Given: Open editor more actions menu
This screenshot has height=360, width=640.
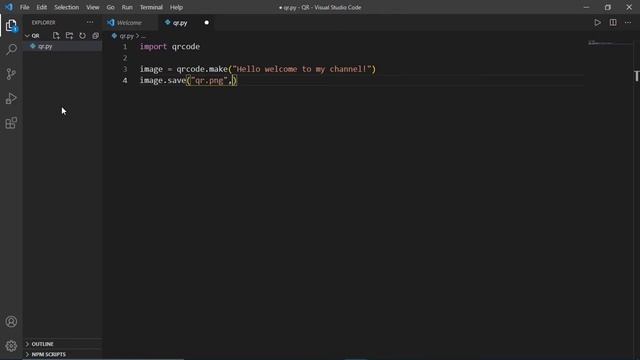Looking at the screenshot, I should pos(628,22).
